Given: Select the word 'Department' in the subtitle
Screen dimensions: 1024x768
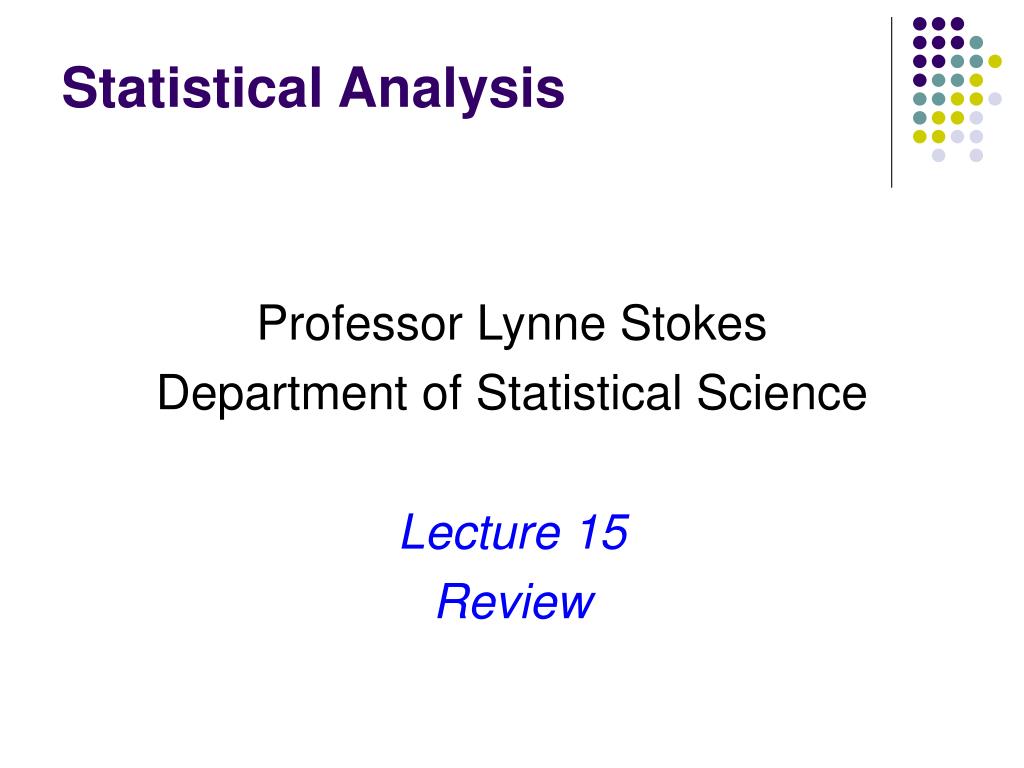Looking at the screenshot, I should point(282,394).
